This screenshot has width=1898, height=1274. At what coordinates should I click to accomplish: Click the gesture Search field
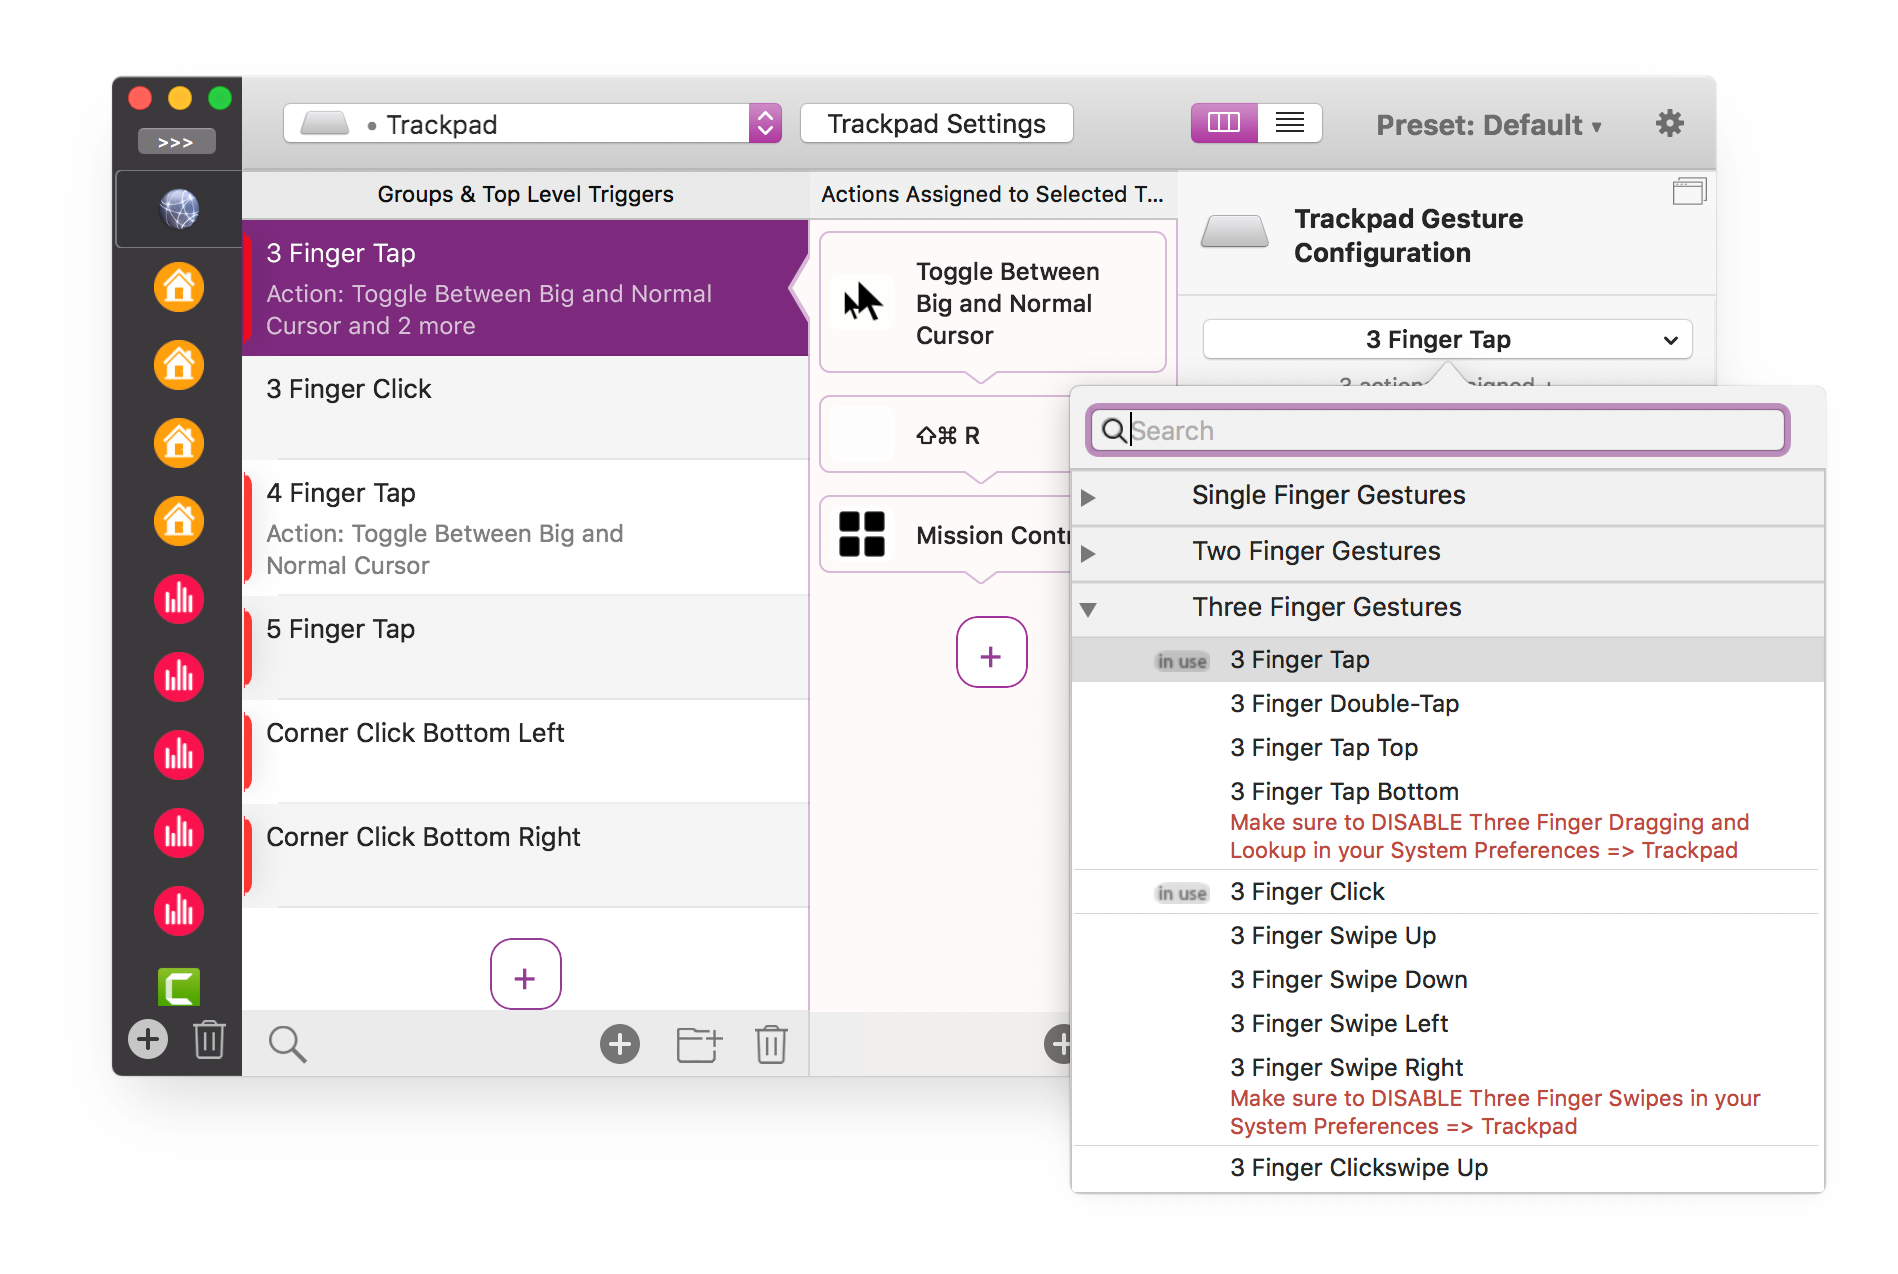1450,431
